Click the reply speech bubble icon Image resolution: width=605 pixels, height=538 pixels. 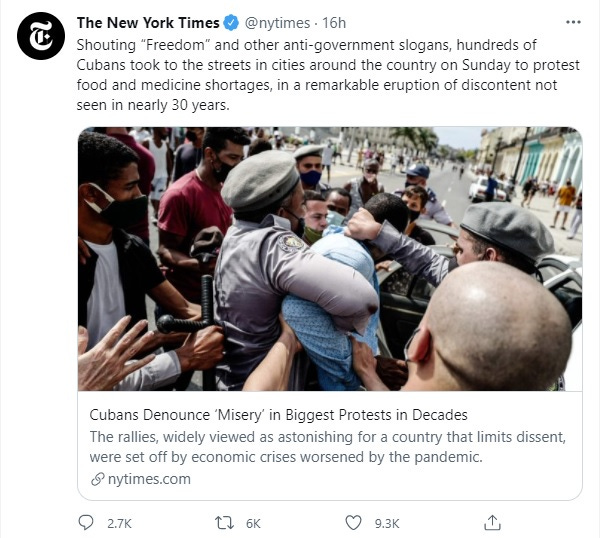pyautogui.click(x=85, y=523)
